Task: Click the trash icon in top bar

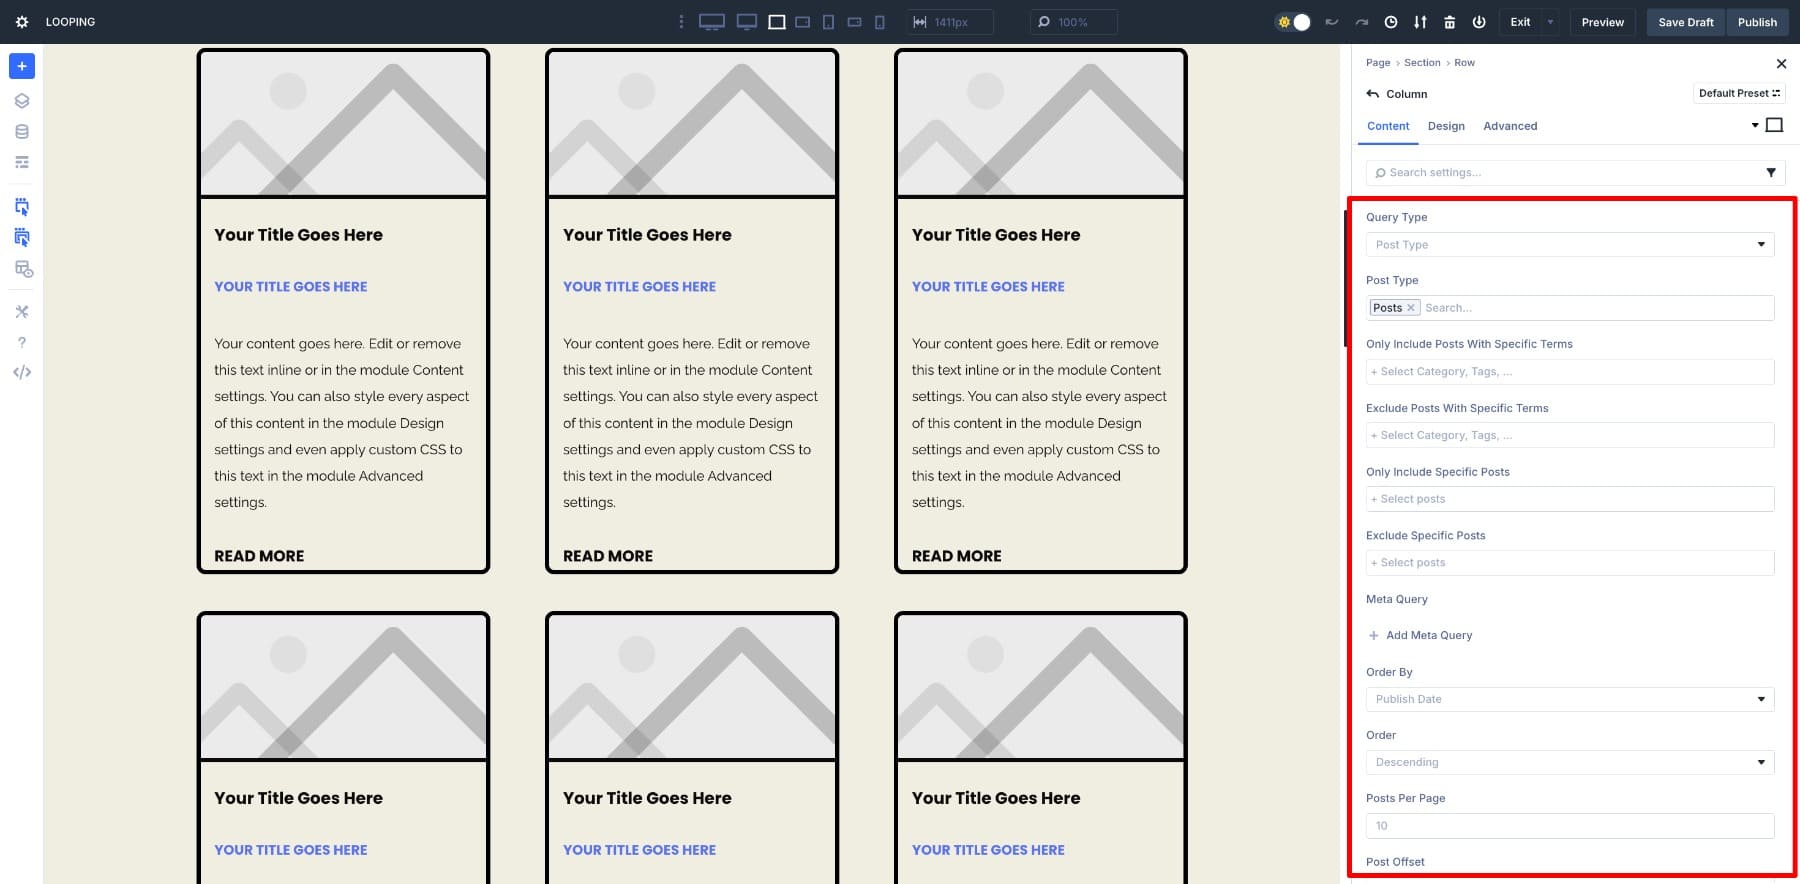Action: 1449,22
